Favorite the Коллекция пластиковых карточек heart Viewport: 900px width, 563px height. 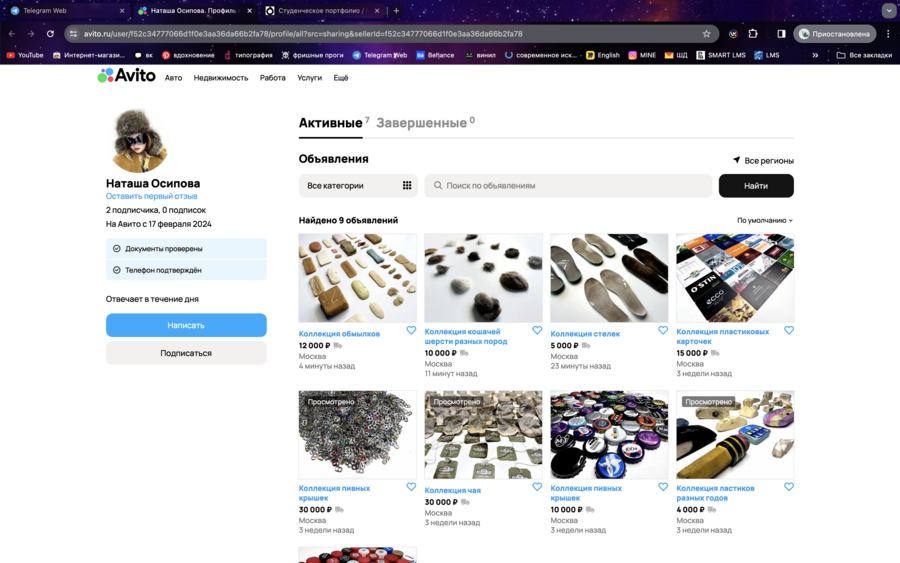tap(789, 331)
